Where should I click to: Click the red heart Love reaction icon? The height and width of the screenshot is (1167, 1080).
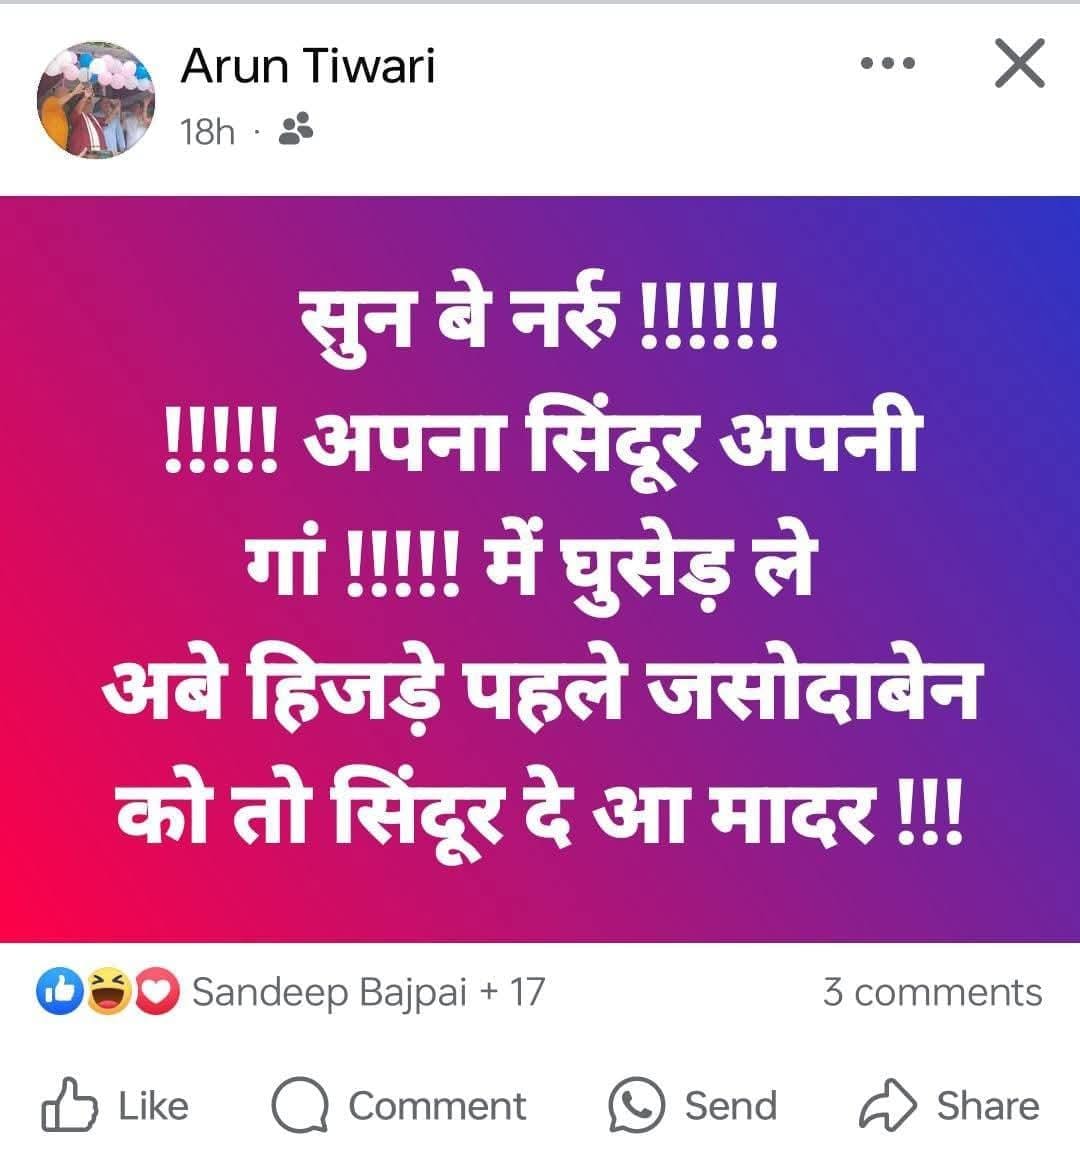pyautogui.click(x=156, y=991)
